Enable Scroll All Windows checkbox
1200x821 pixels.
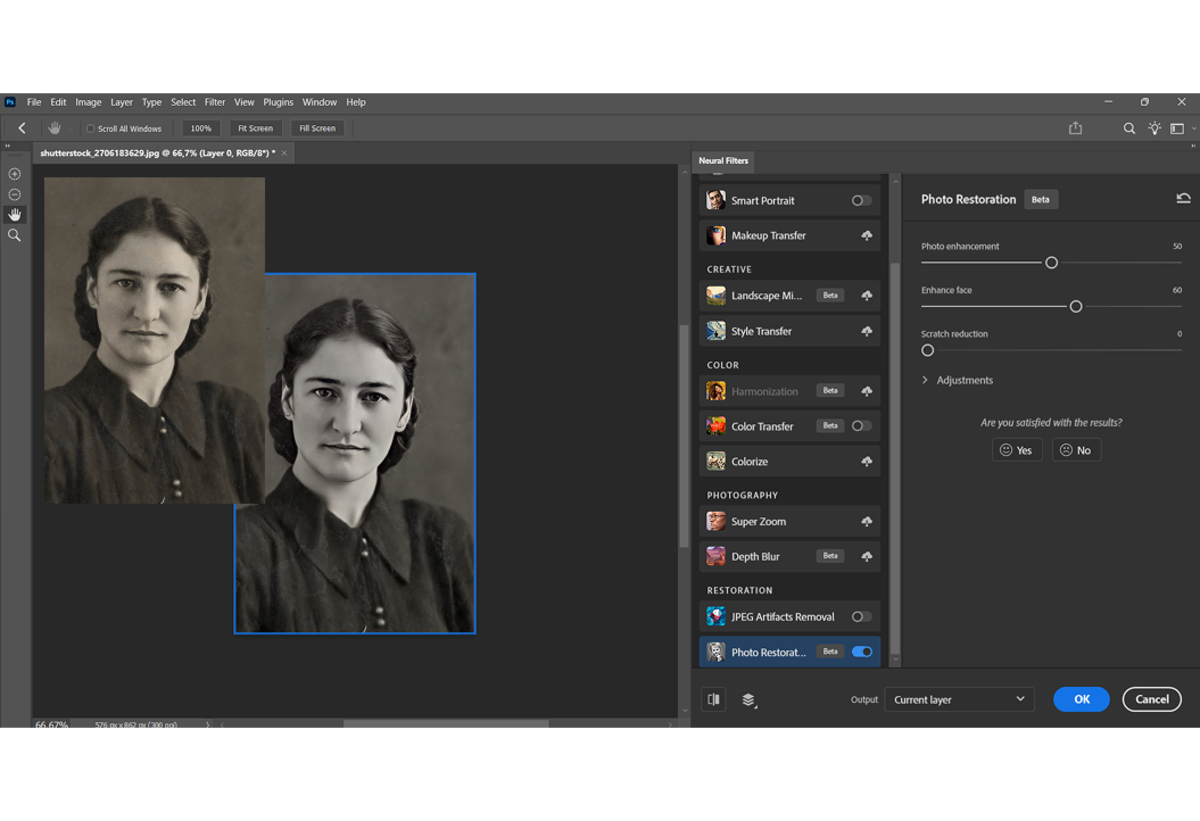[90, 129]
